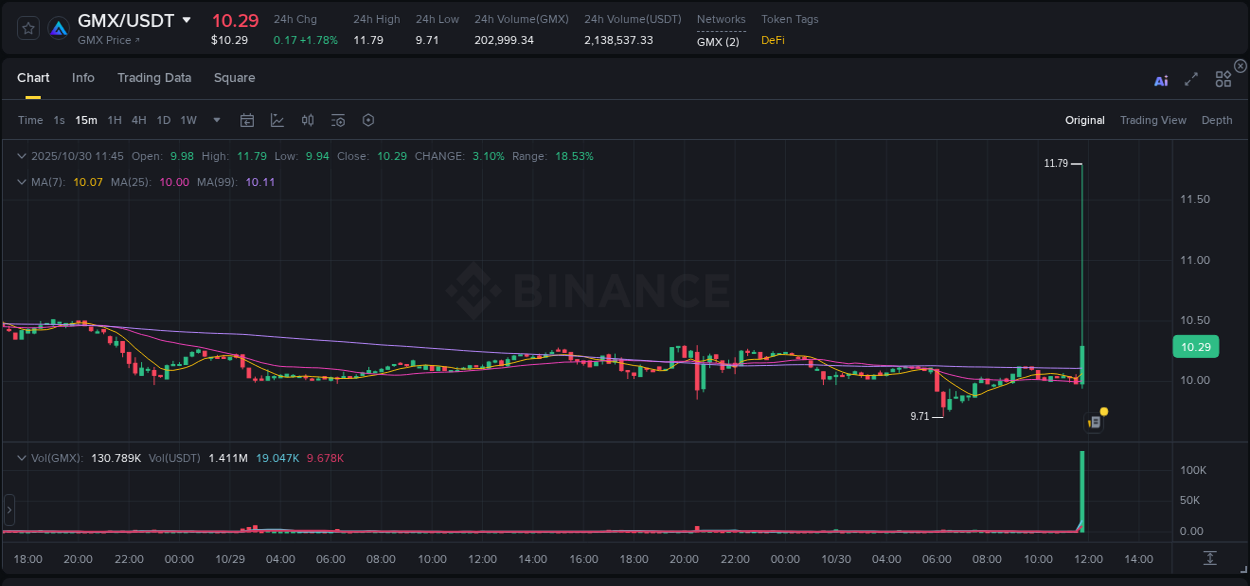Open chart settings via the hexagon icon
This screenshot has width=1250, height=586.
[368, 120]
